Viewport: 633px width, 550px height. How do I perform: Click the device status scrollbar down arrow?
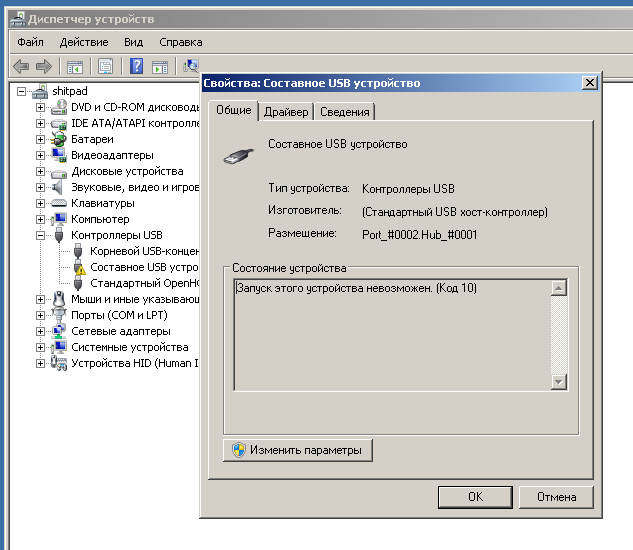[559, 381]
